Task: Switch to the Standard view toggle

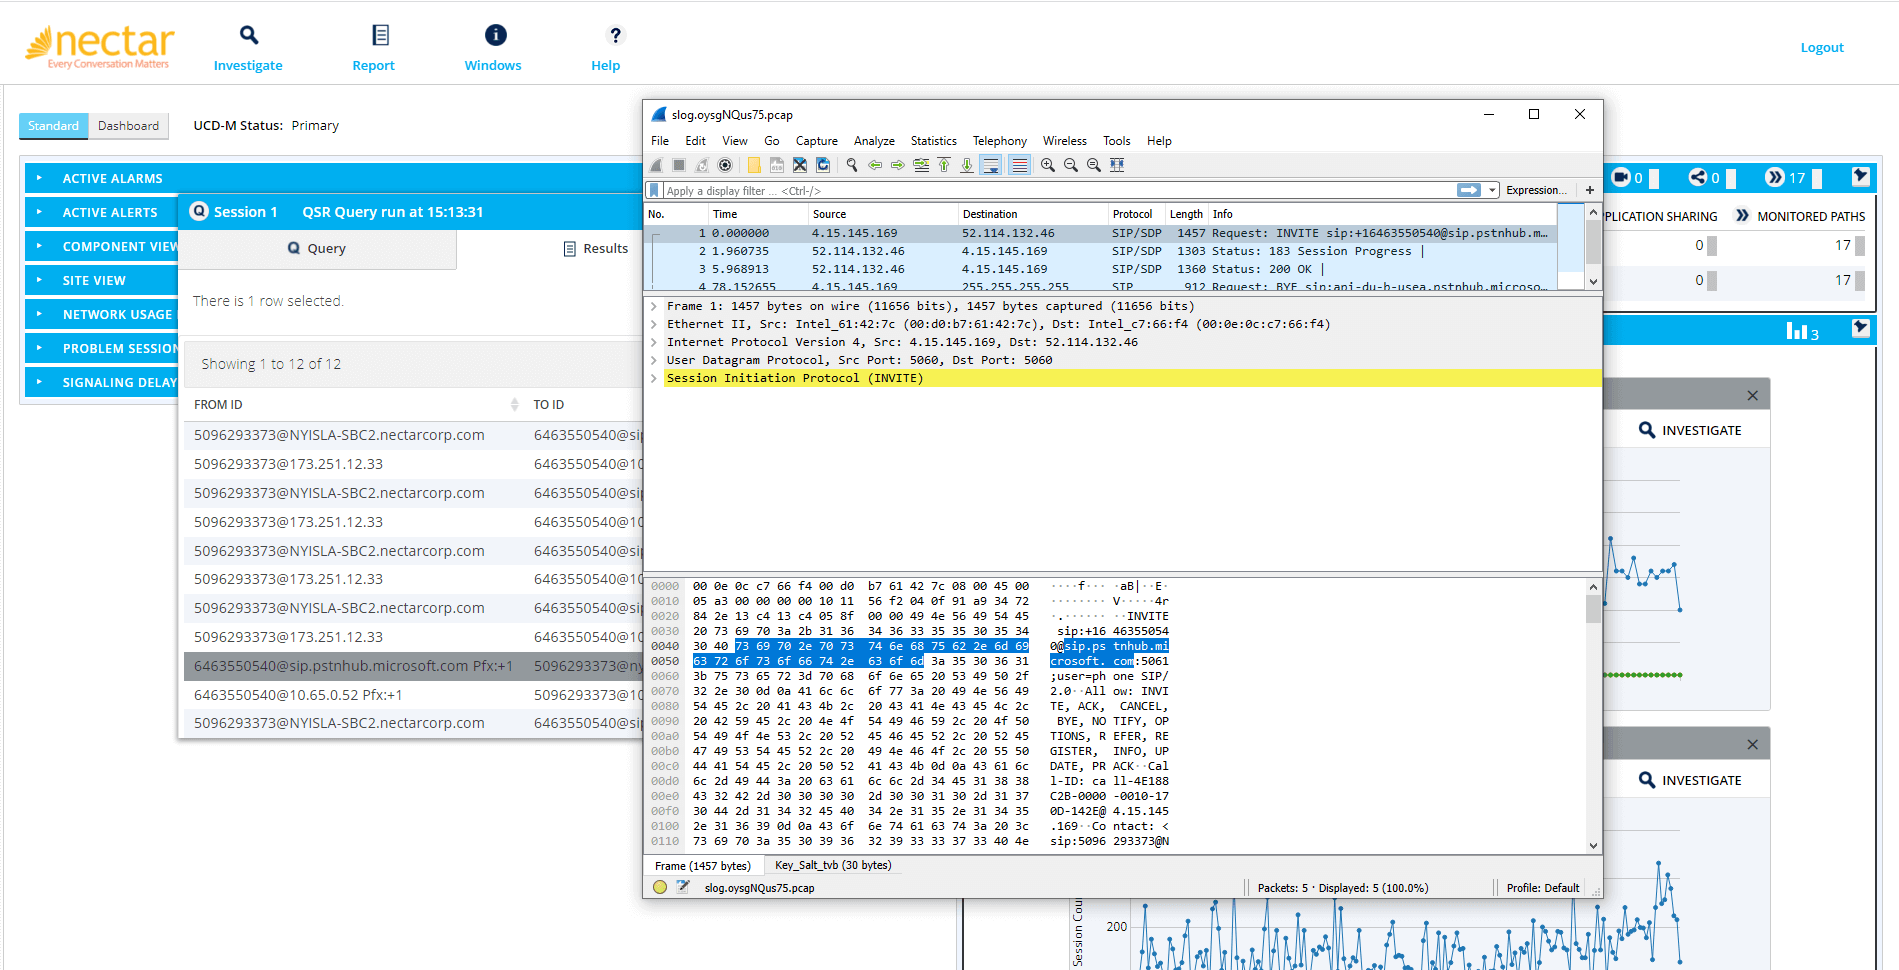Action: click(53, 126)
